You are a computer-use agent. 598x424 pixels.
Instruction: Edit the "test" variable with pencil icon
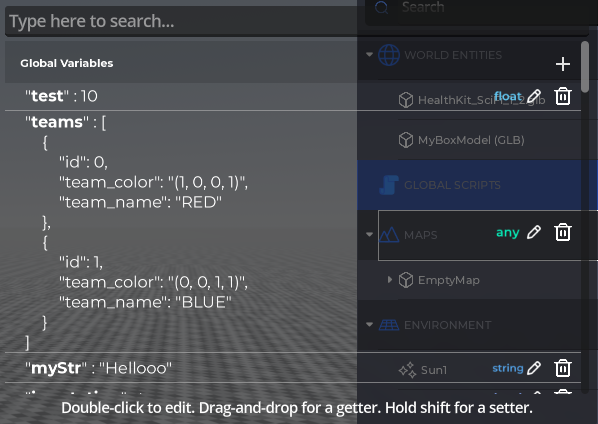(534, 96)
